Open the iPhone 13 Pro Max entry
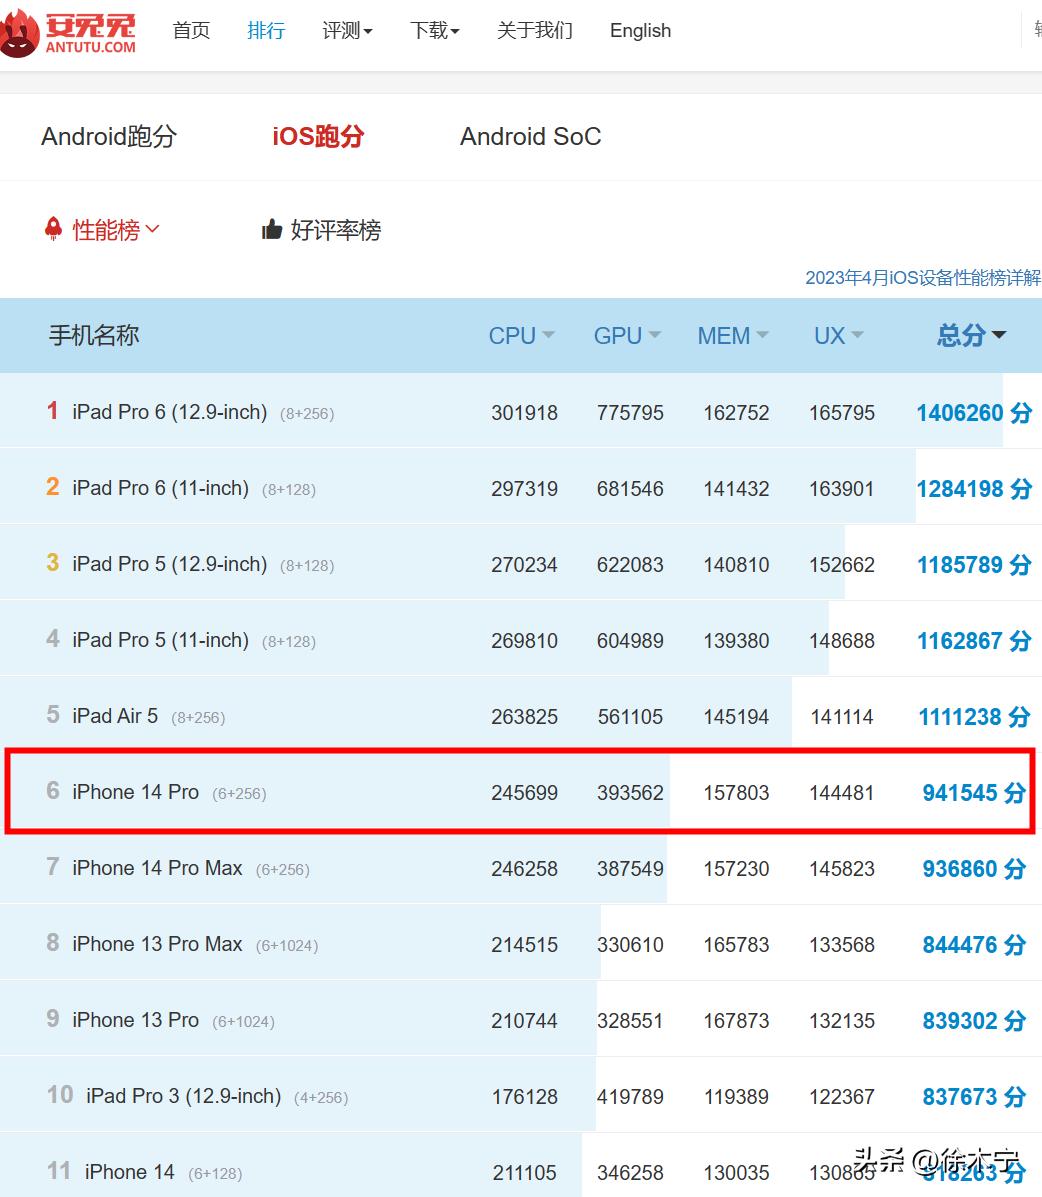This screenshot has width=1042, height=1197. (x=157, y=944)
